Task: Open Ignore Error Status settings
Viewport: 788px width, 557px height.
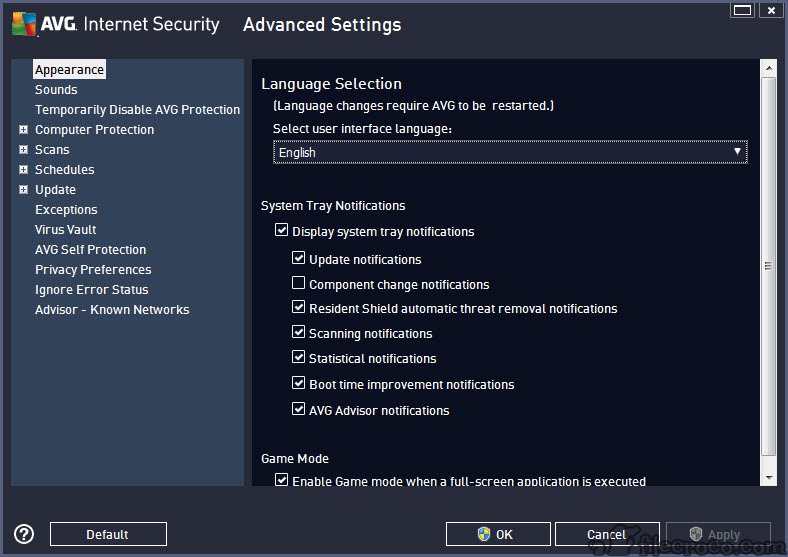Action: coord(91,290)
